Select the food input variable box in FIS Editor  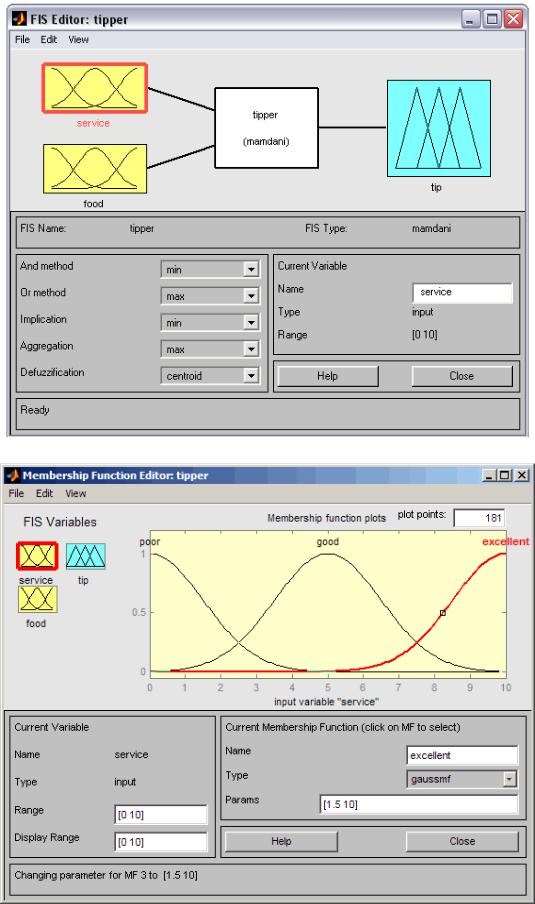pos(95,168)
